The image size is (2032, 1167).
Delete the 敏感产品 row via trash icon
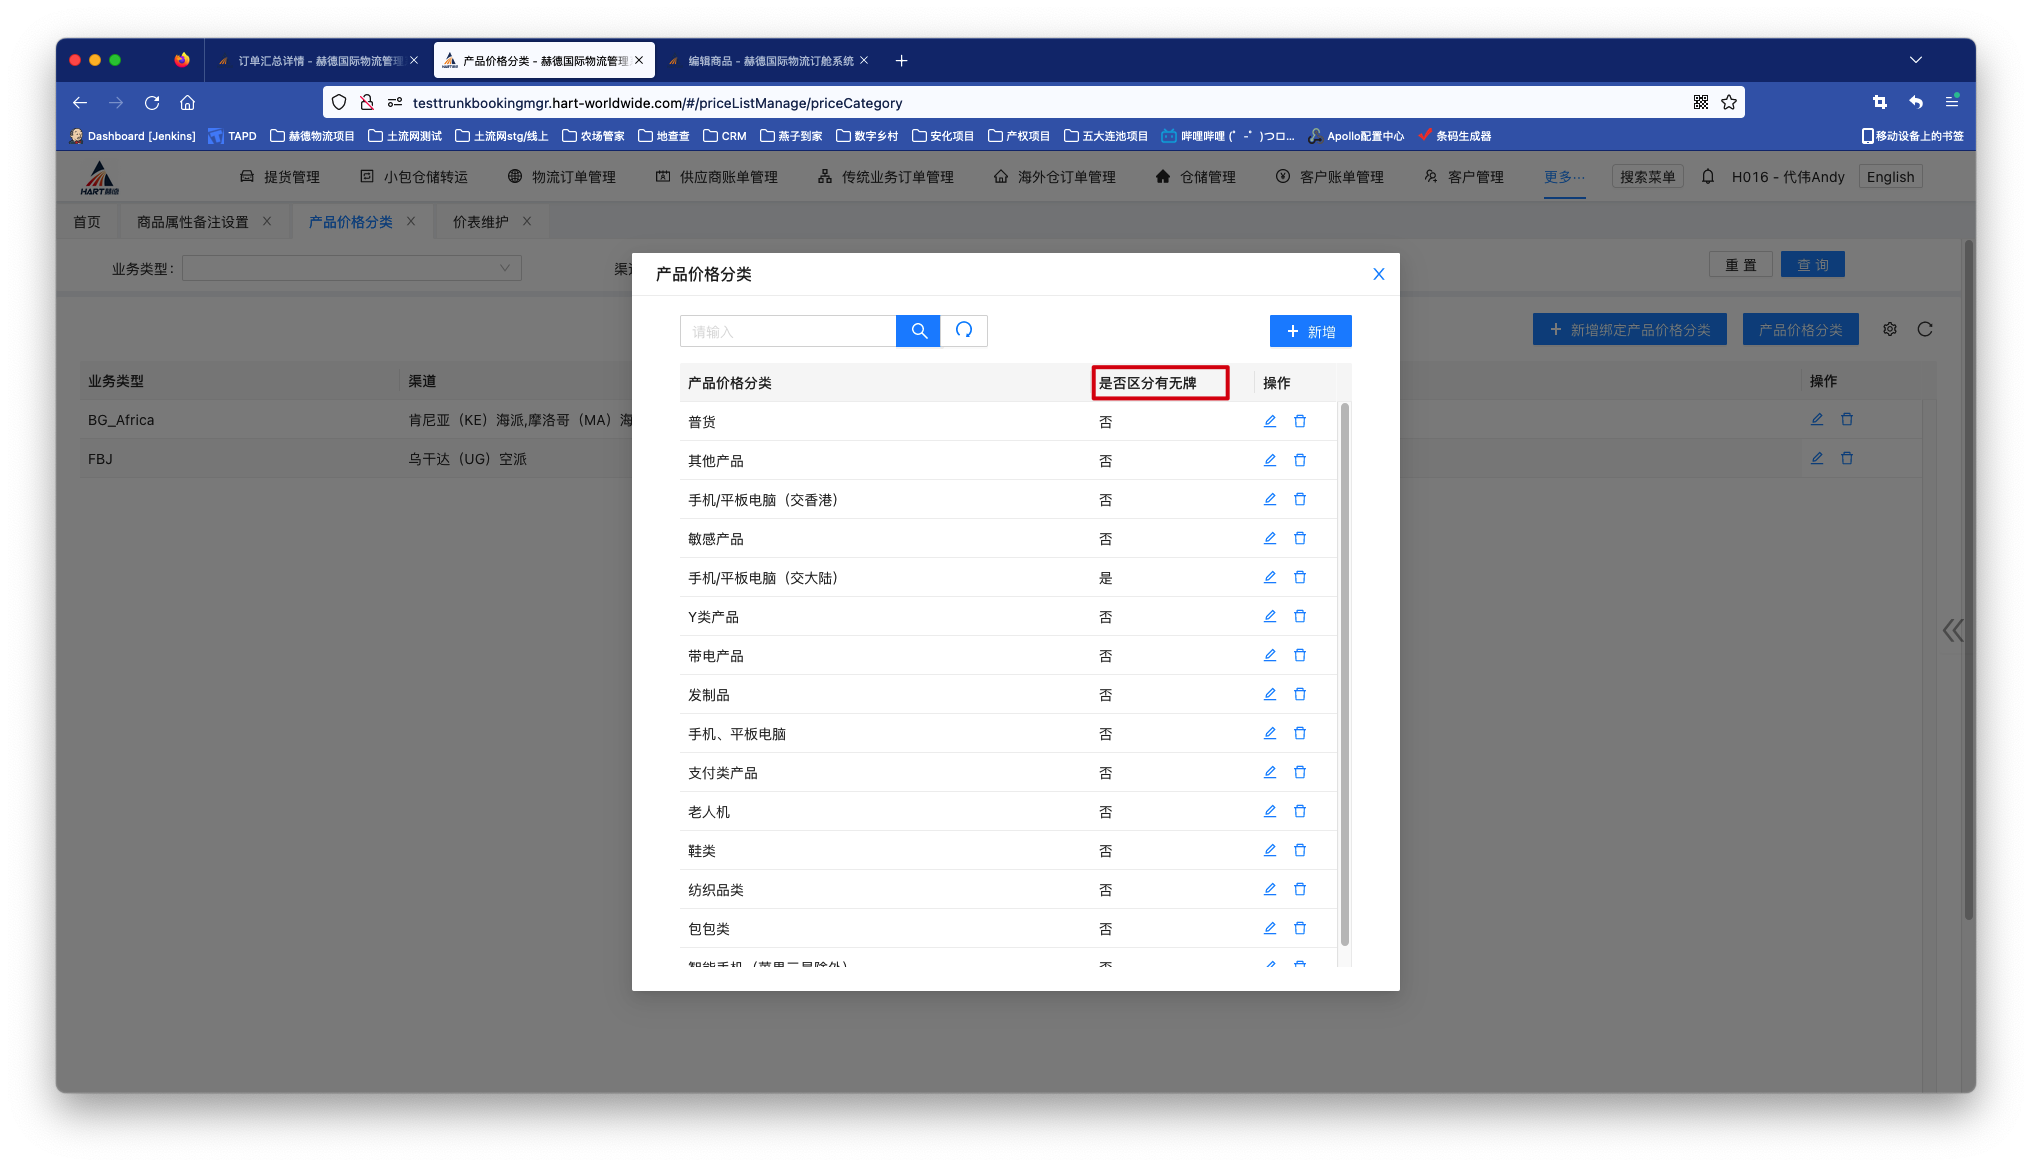(1300, 538)
